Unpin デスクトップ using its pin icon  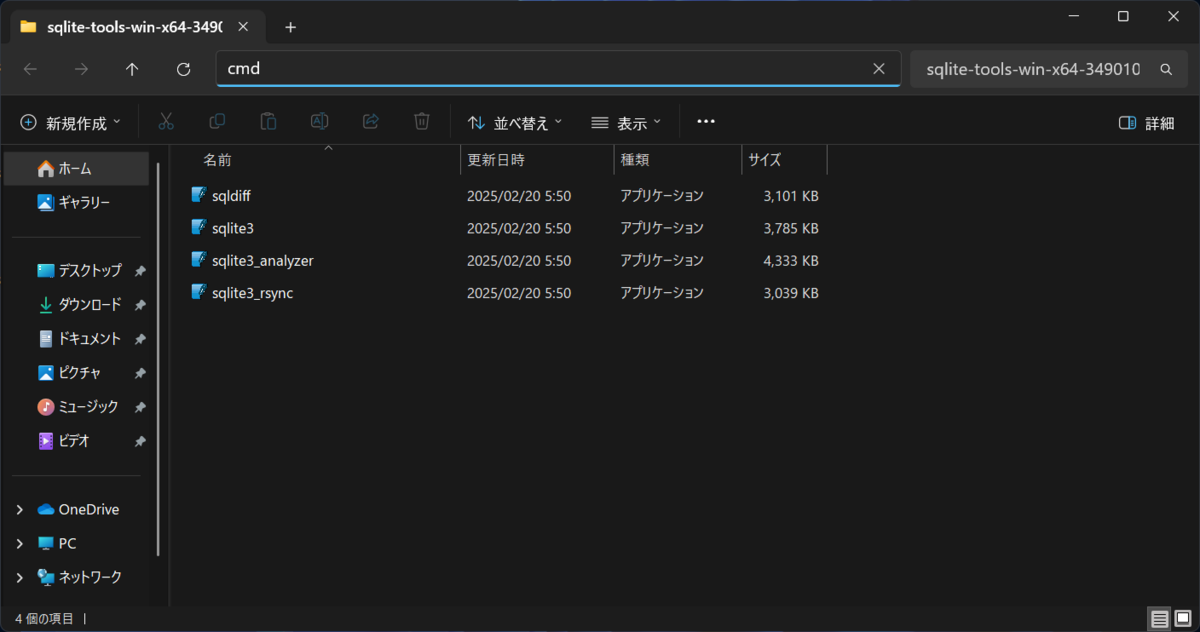coord(140,271)
